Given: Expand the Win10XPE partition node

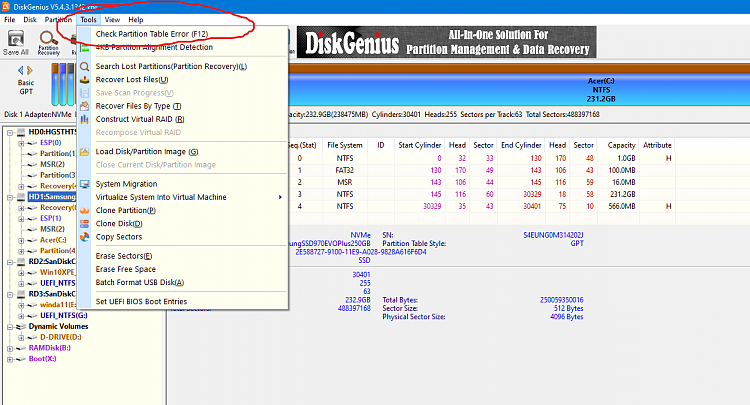Looking at the screenshot, I should (x=21, y=273).
